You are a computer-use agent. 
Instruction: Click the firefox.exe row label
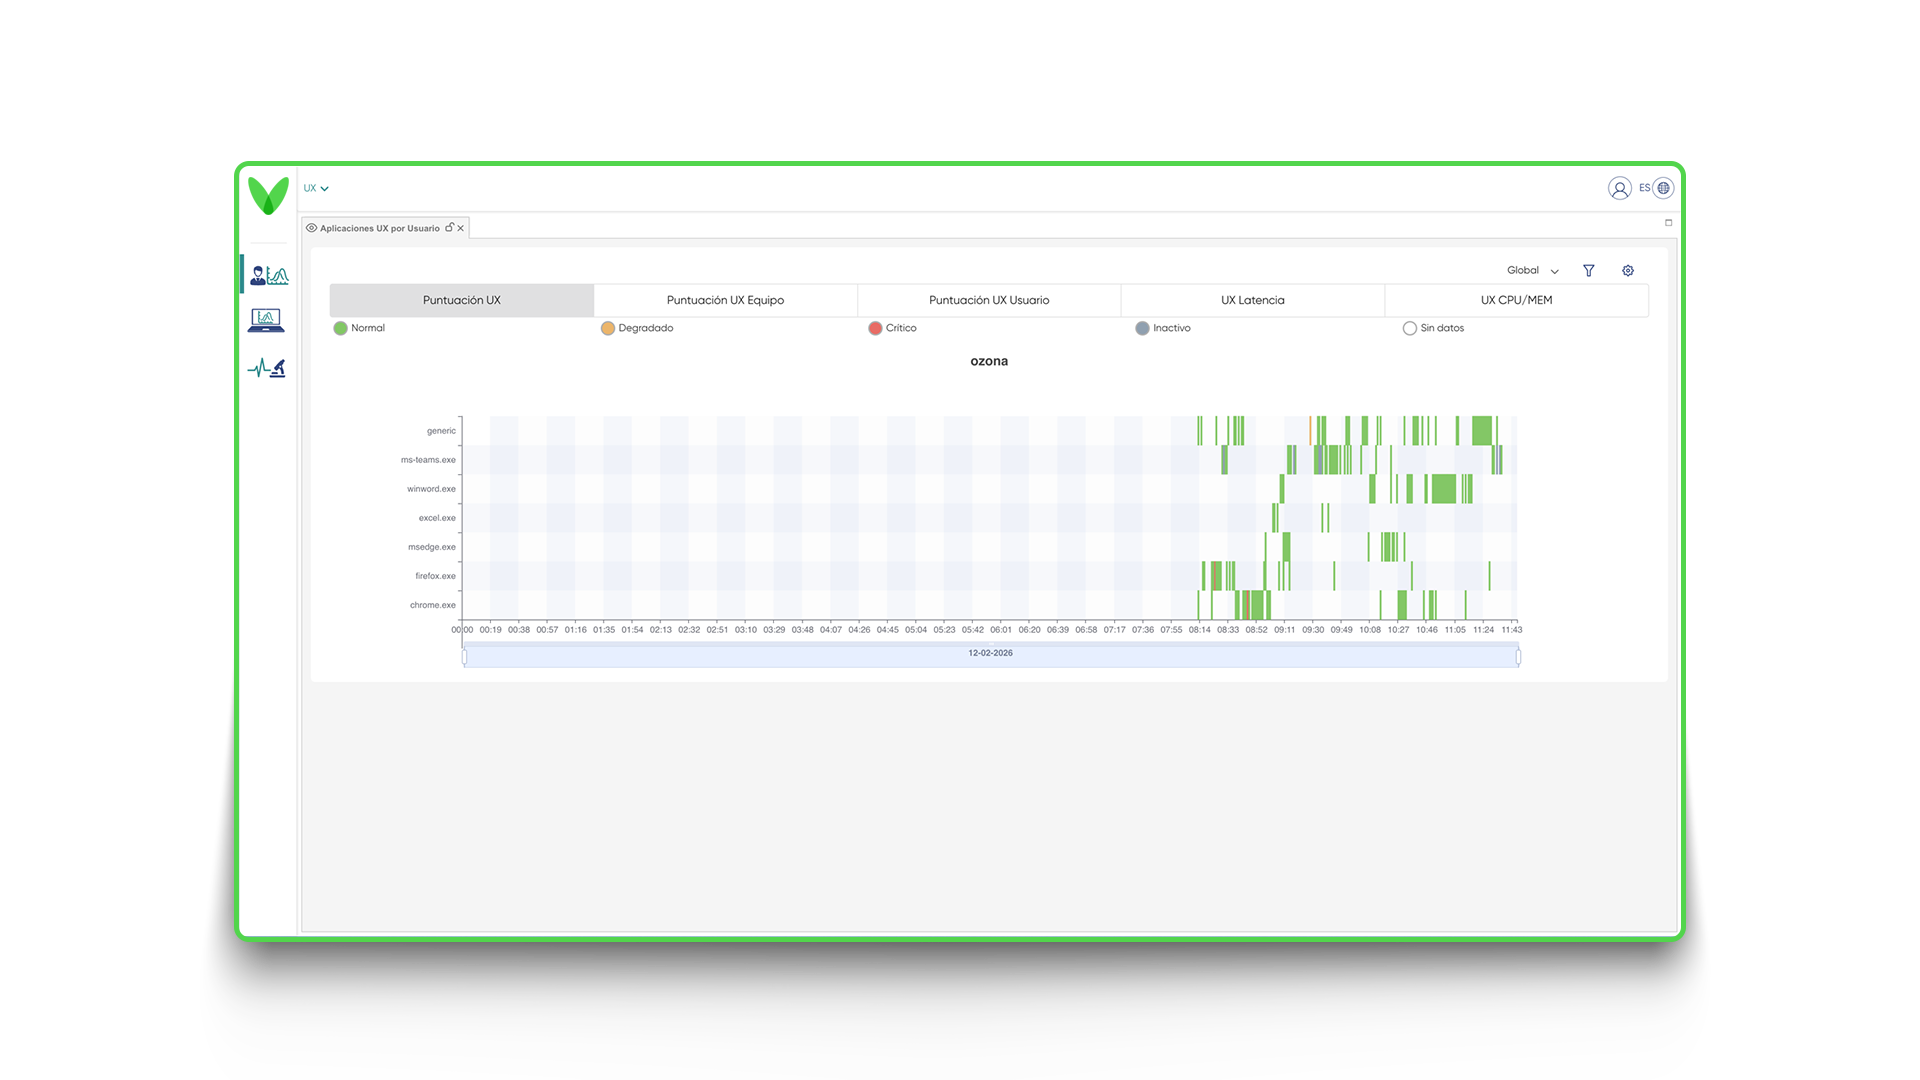click(x=435, y=576)
